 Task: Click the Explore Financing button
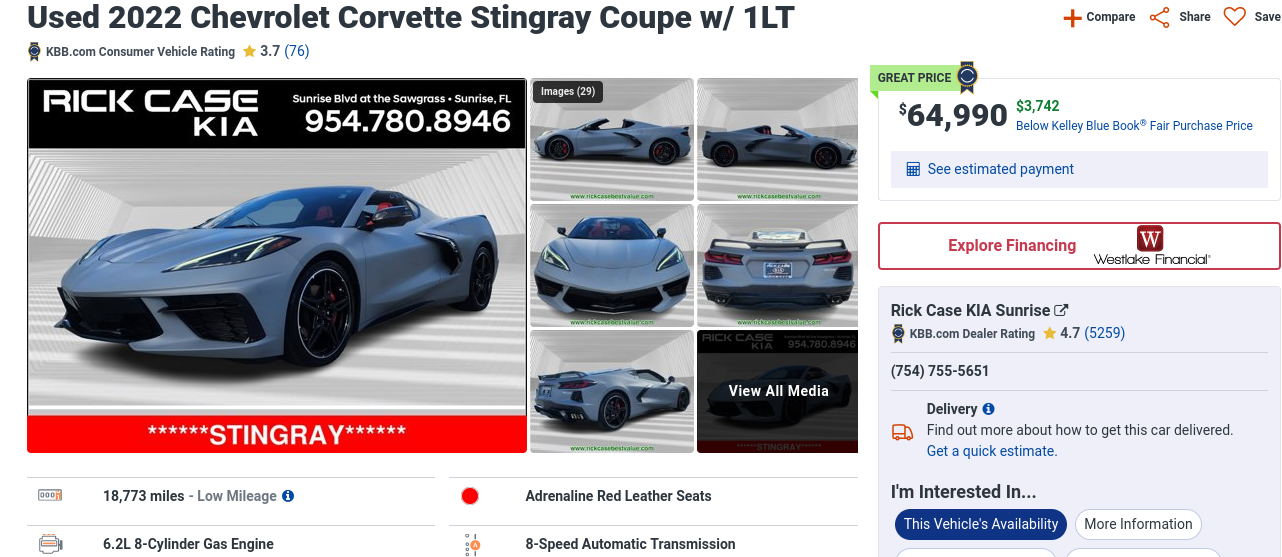1079,246
